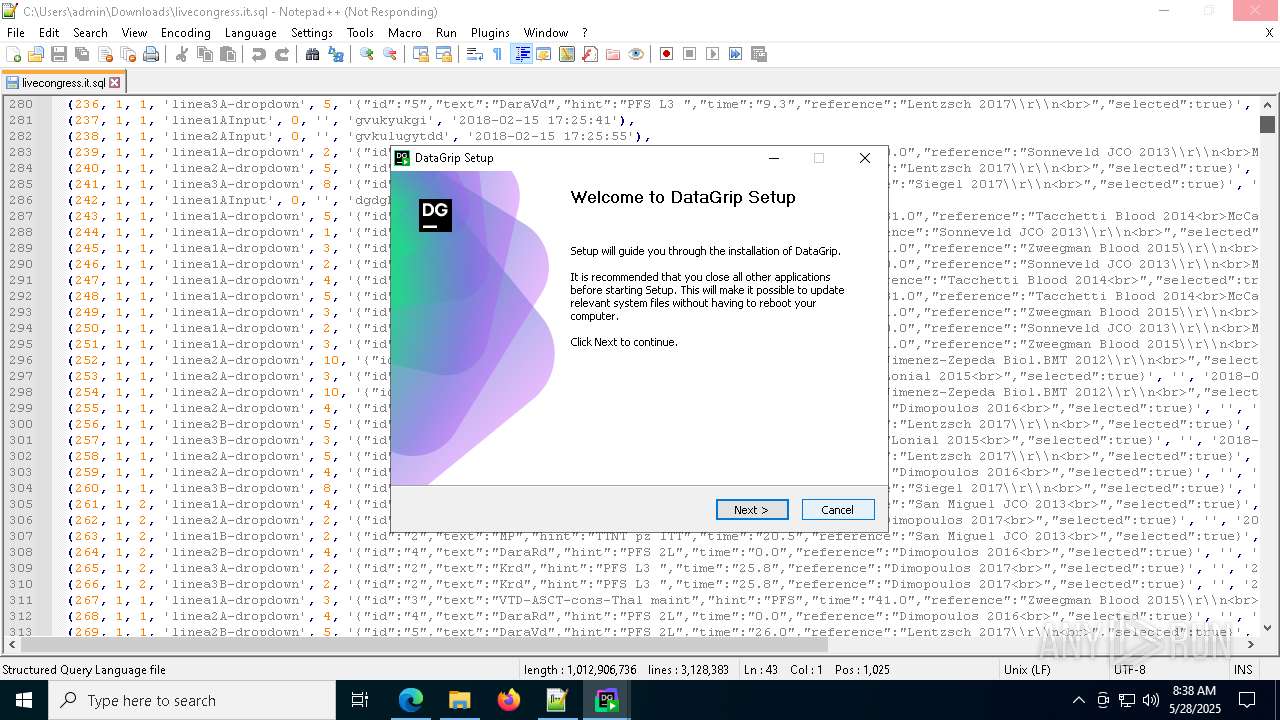Open the Replace dialog from toolbar

(x=336, y=54)
